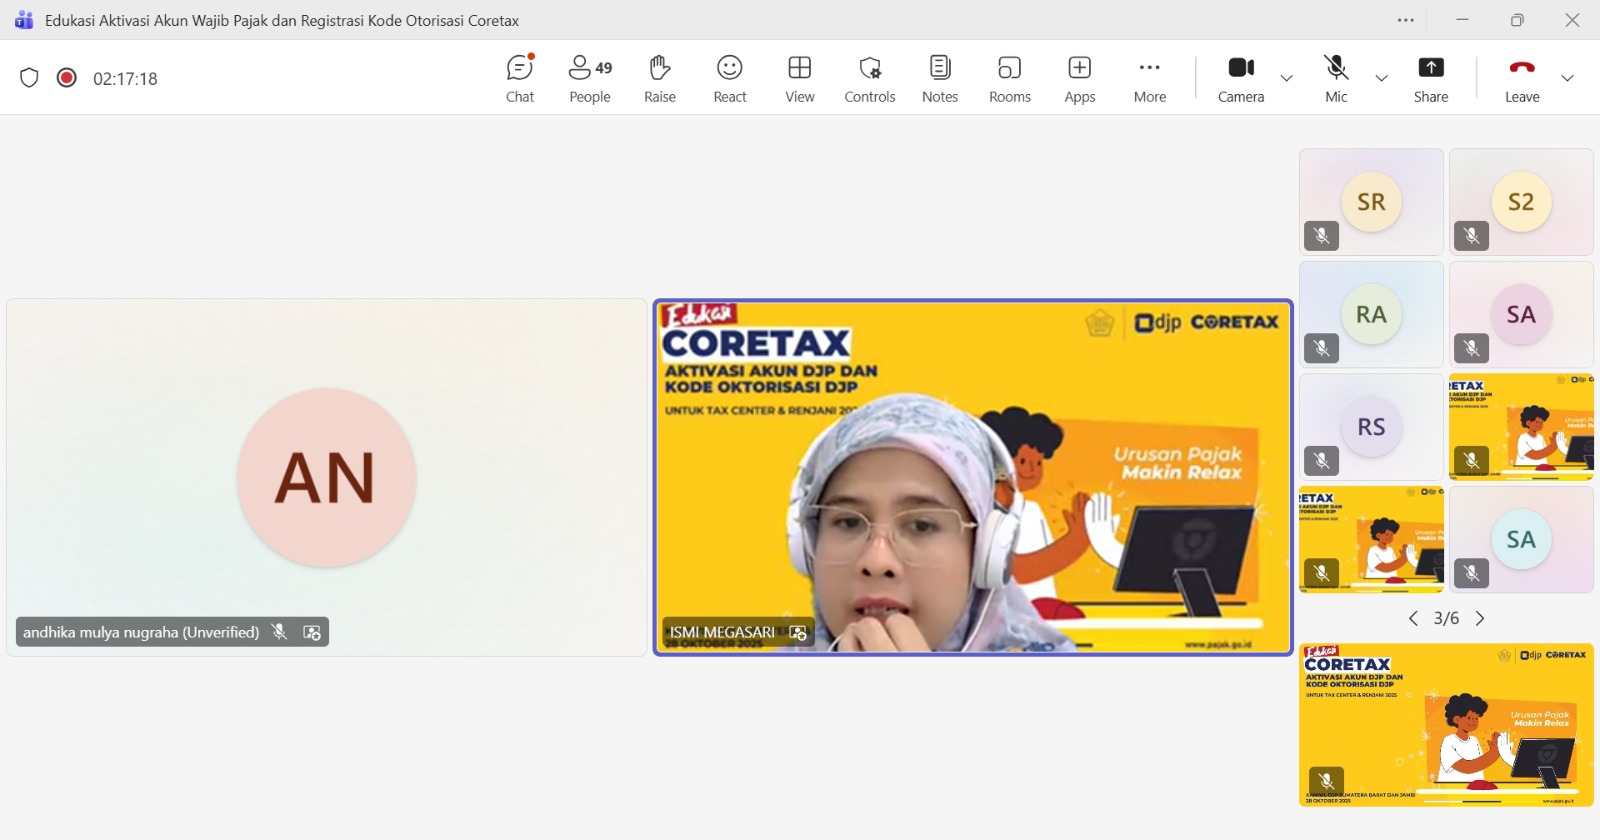
Task: Open the Apps panel
Action: [1080, 78]
